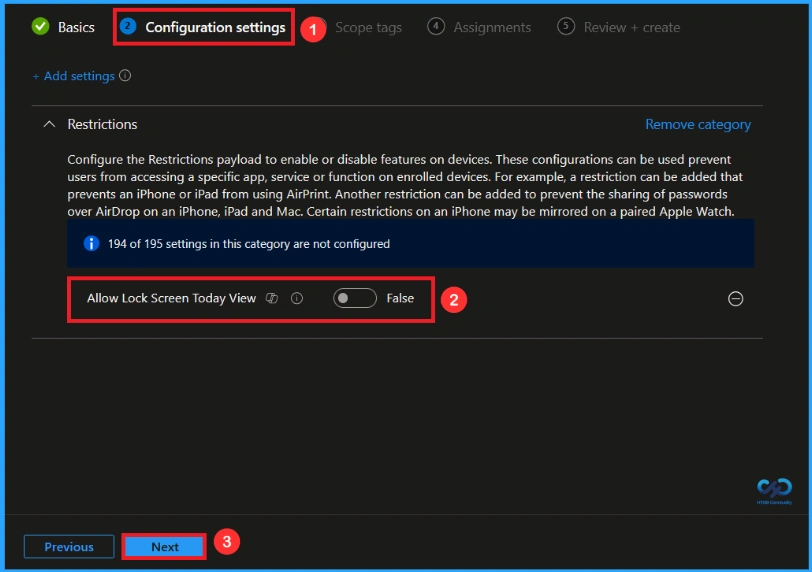The height and width of the screenshot is (572, 812).
Task: Click the Copilot icon beside Allow Lock Screen Today View
Action: pyautogui.click(x=272, y=298)
